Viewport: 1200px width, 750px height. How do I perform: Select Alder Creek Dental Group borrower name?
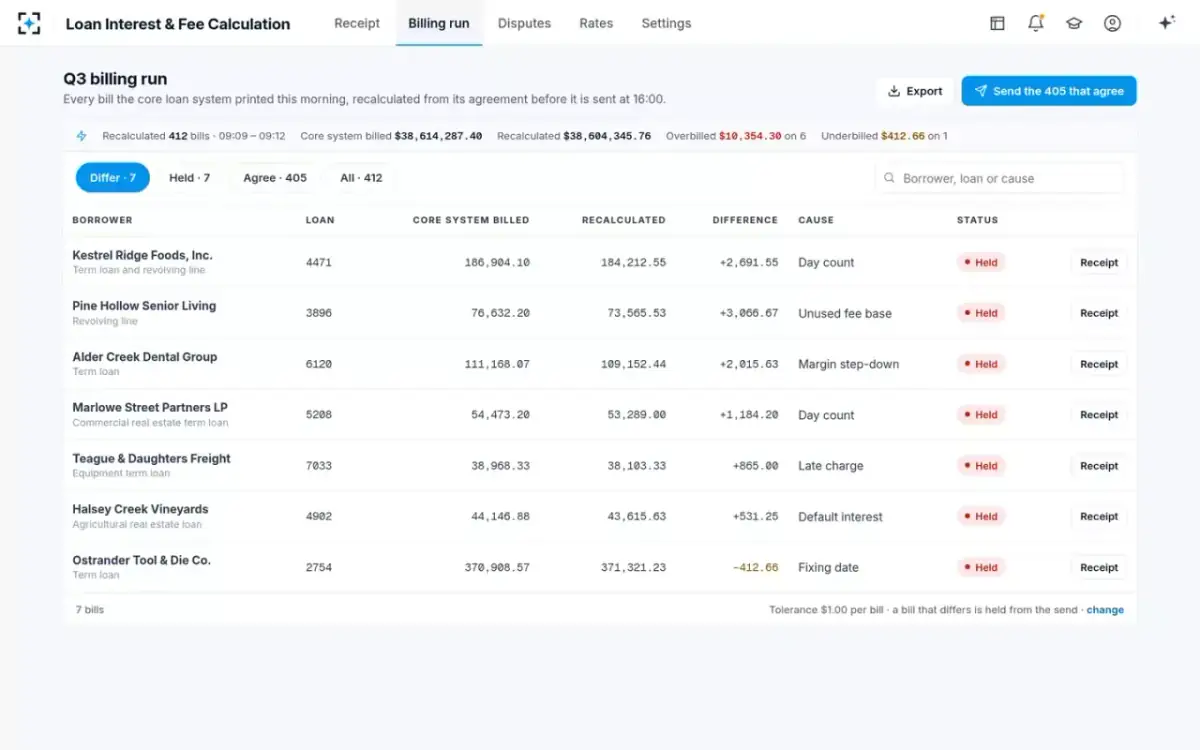[144, 357]
